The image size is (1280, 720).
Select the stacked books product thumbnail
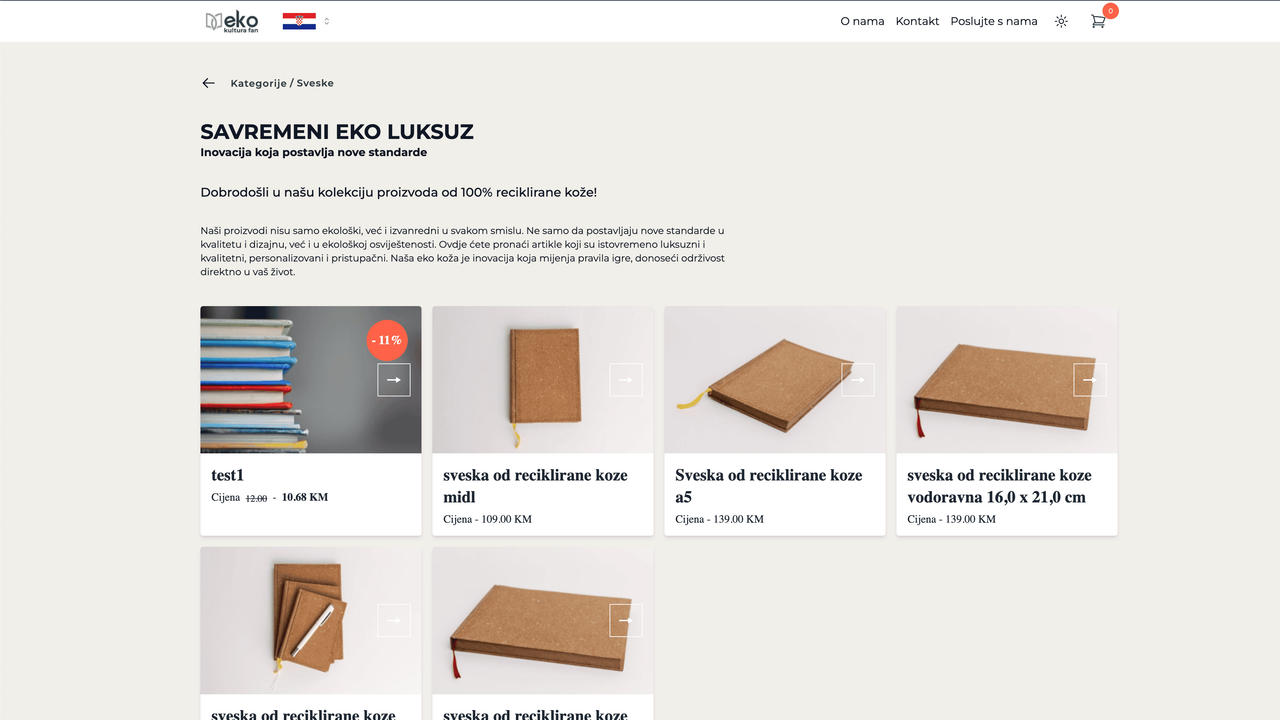coord(311,380)
